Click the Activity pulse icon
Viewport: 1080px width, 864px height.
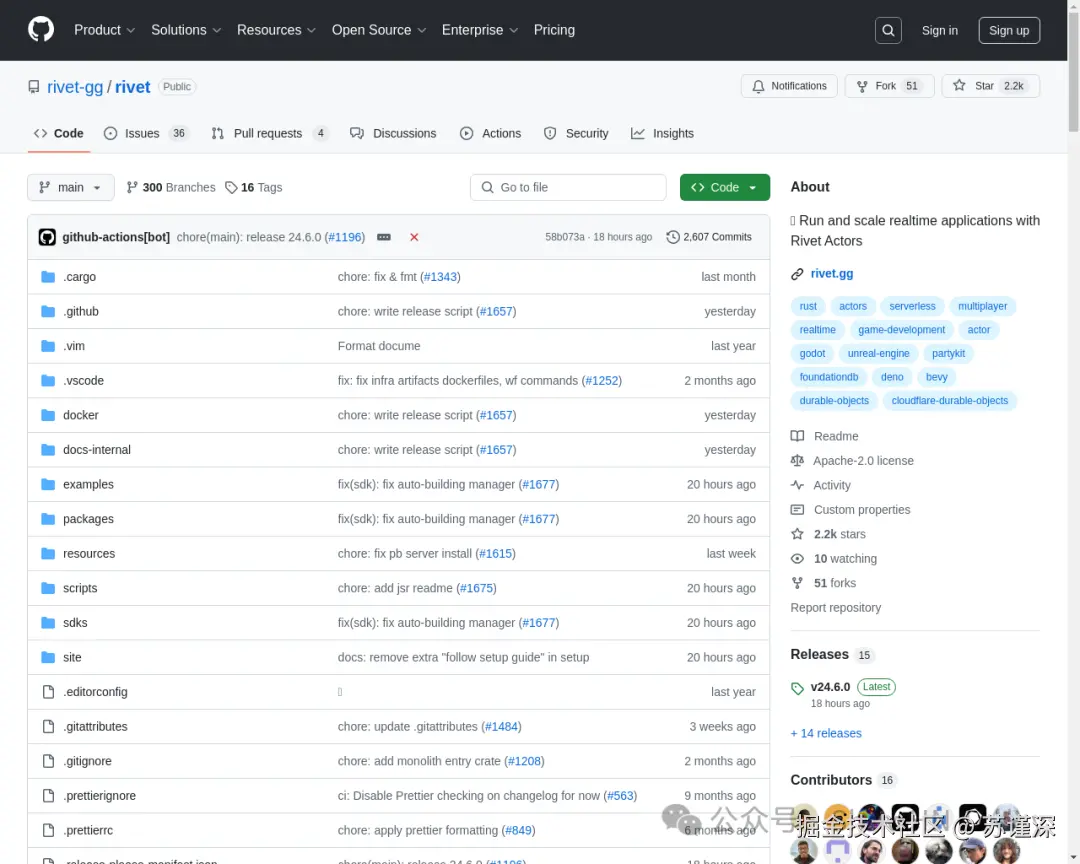797,485
